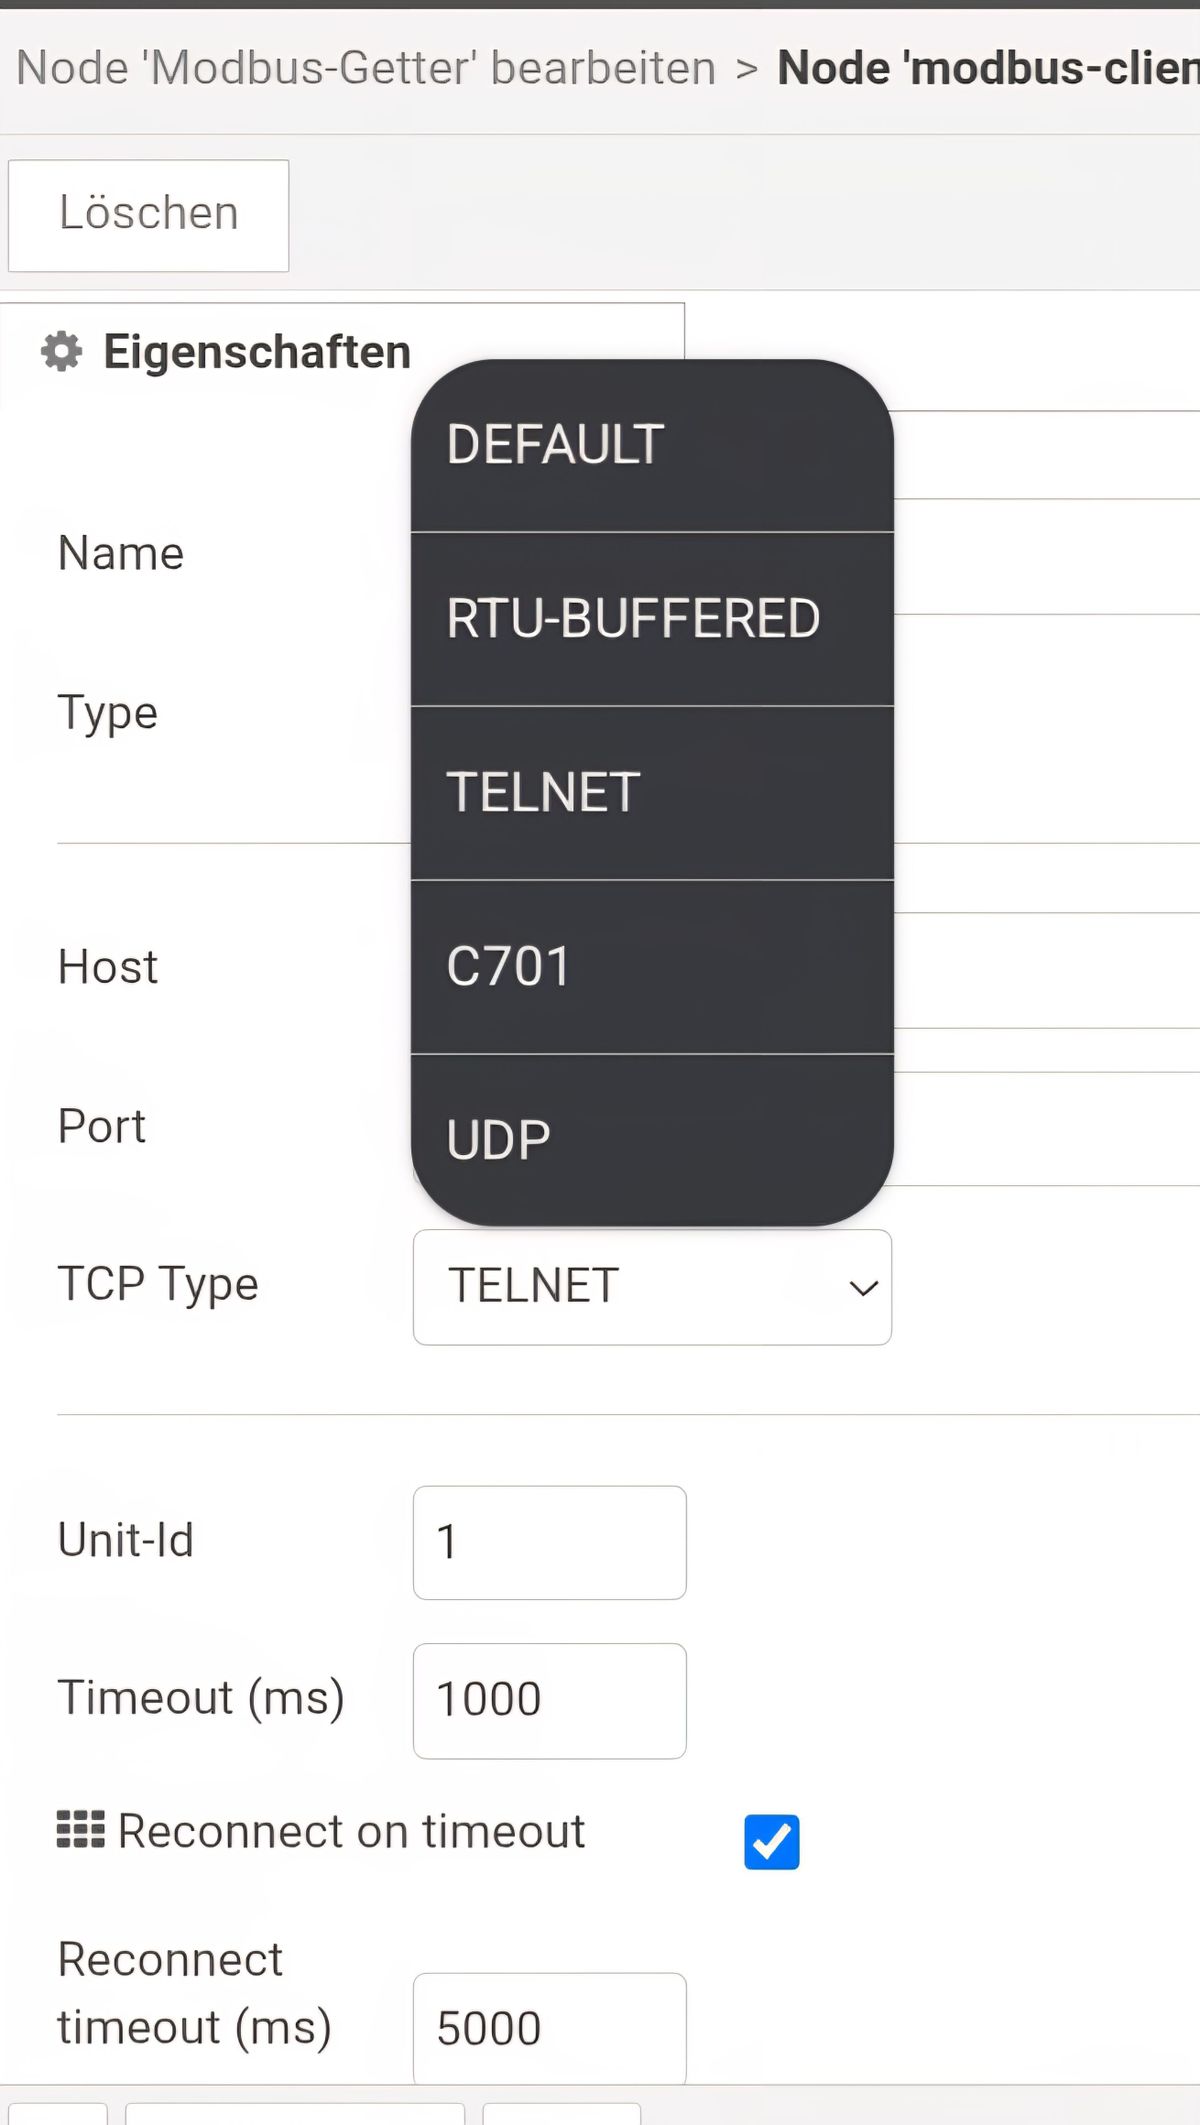Click the Reconnect on timeout label text
1200x2125 pixels.
(351, 1831)
